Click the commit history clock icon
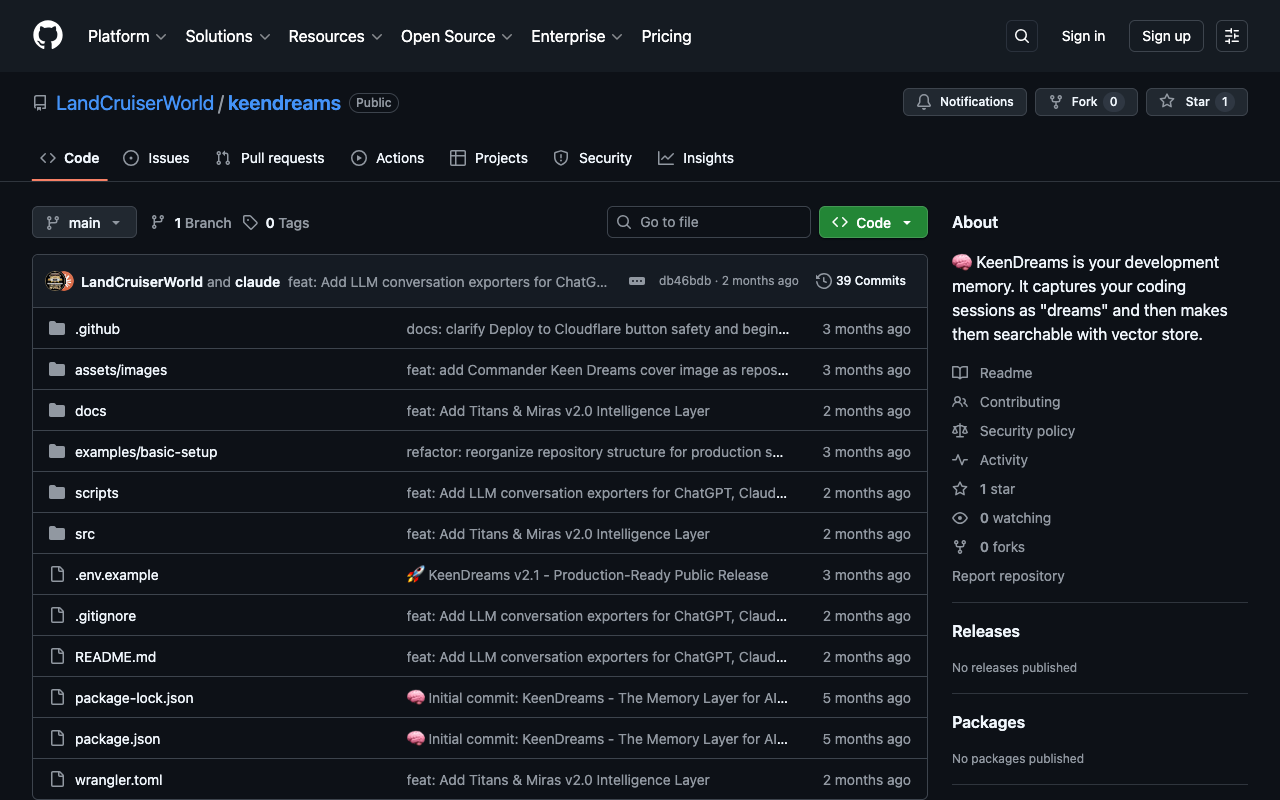Viewport: 1280px width, 800px height. [822, 280]
